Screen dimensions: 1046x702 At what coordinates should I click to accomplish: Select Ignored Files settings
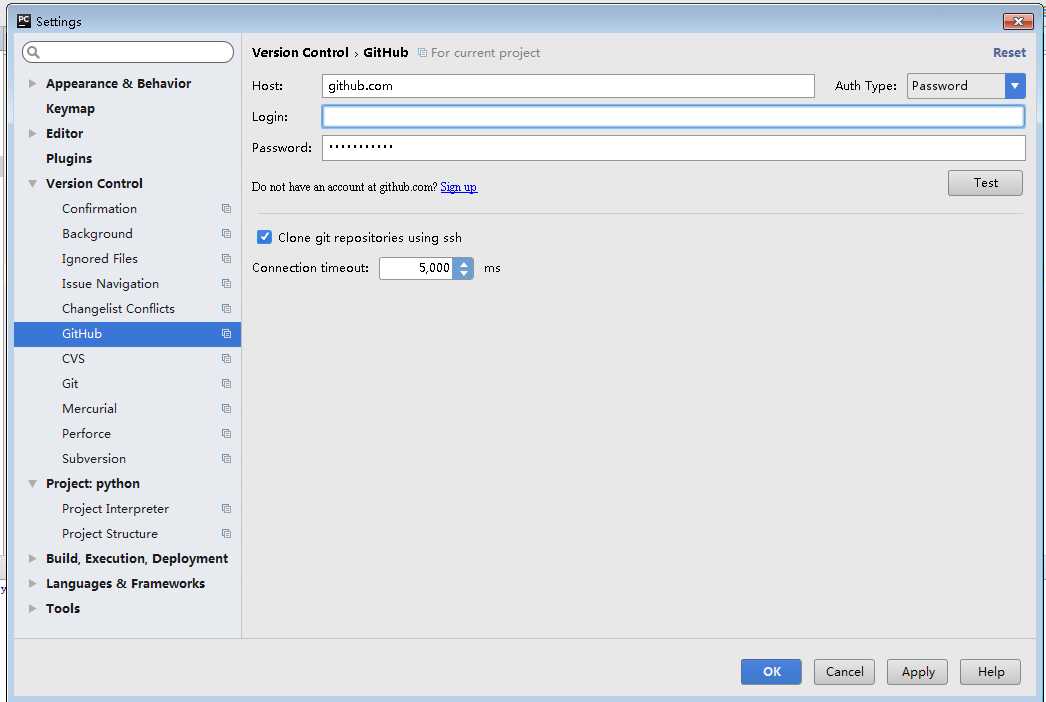click(99, 259)
